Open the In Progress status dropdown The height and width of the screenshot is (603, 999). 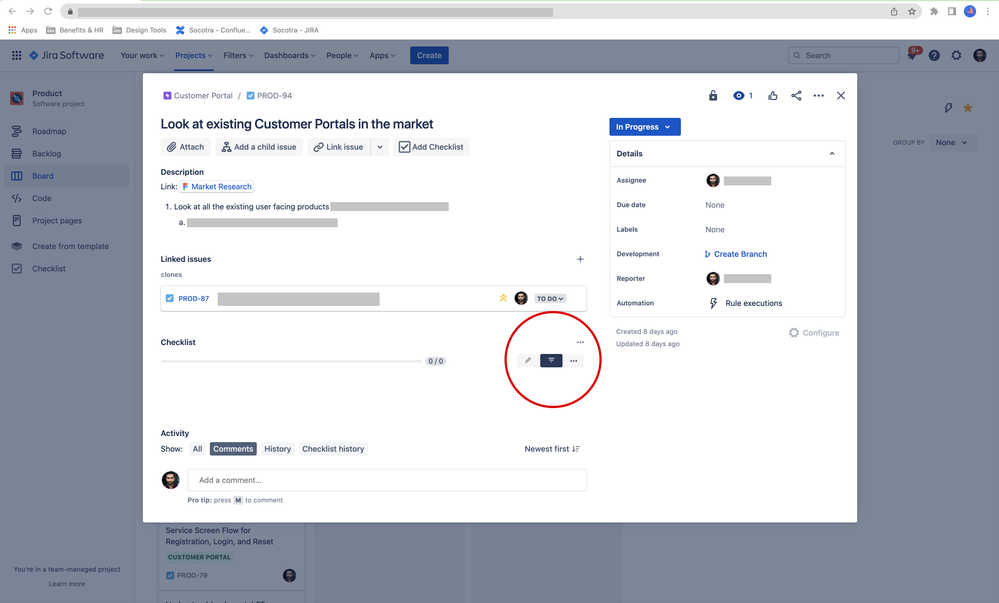click(x=645, y=127)
